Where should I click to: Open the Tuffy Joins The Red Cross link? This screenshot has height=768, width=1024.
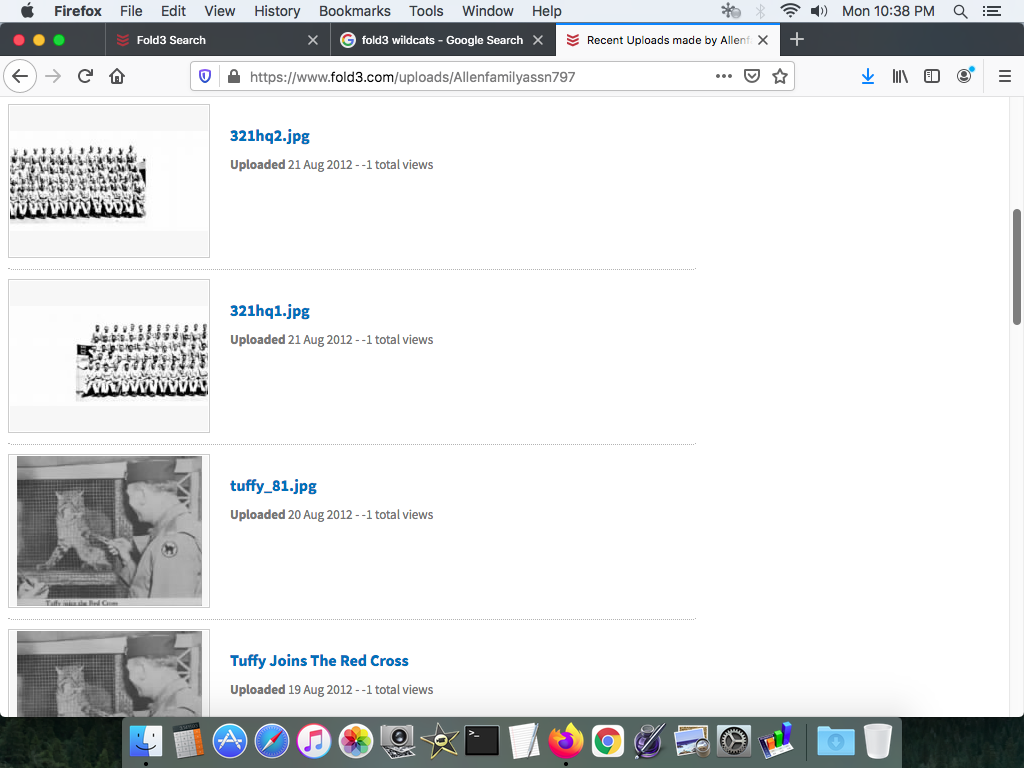pyautogui.click(x=319, y=661)
